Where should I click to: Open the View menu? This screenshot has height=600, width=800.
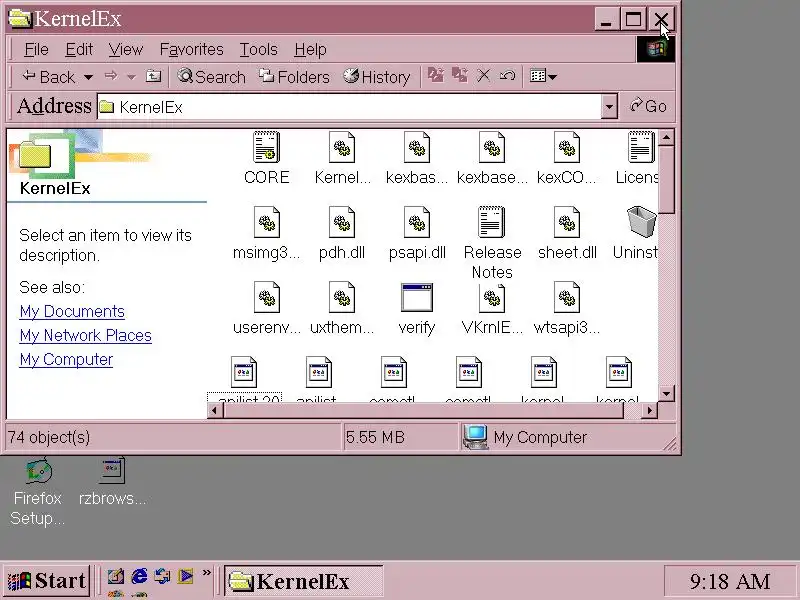(126, 49)
